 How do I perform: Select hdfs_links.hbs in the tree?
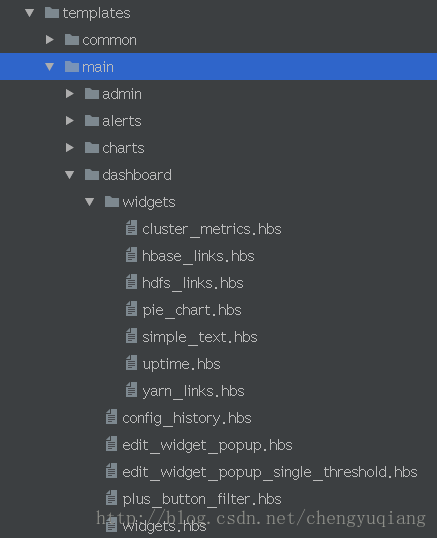(193, 284)
